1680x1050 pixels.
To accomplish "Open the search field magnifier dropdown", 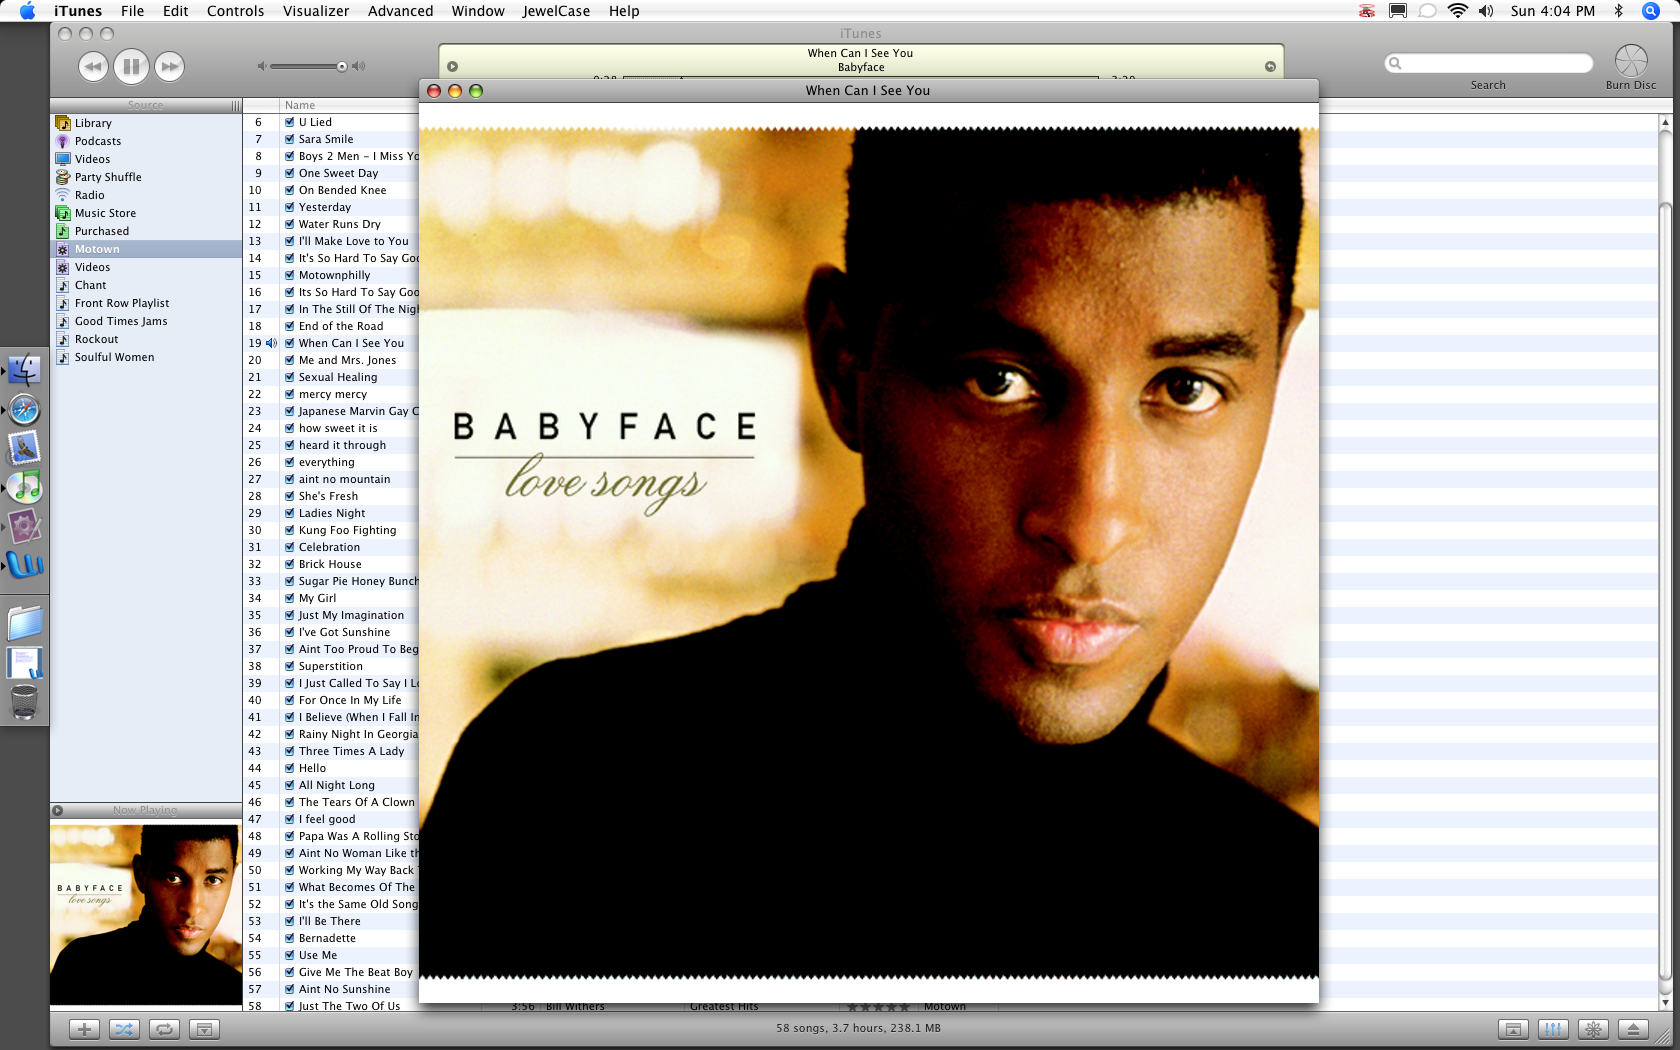I will point(1396,63).
